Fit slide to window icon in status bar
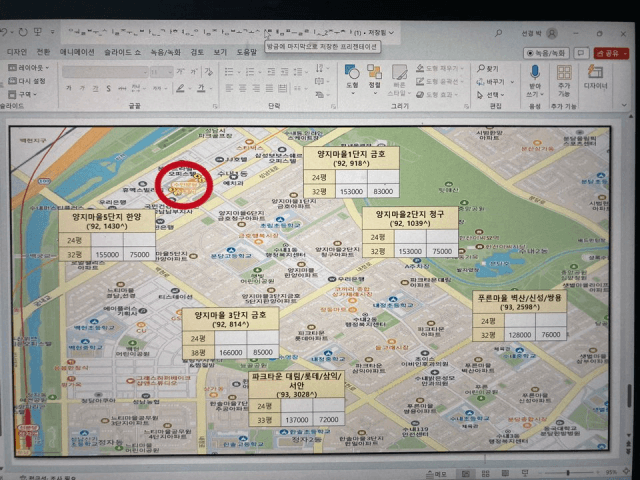 627,472
